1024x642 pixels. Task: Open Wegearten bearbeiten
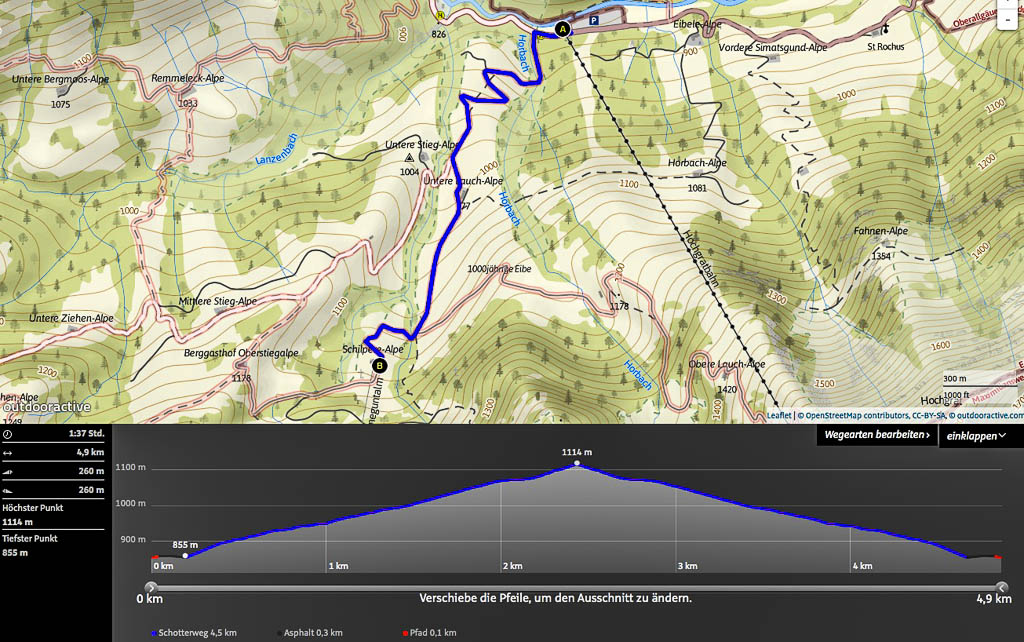[877, 435]
